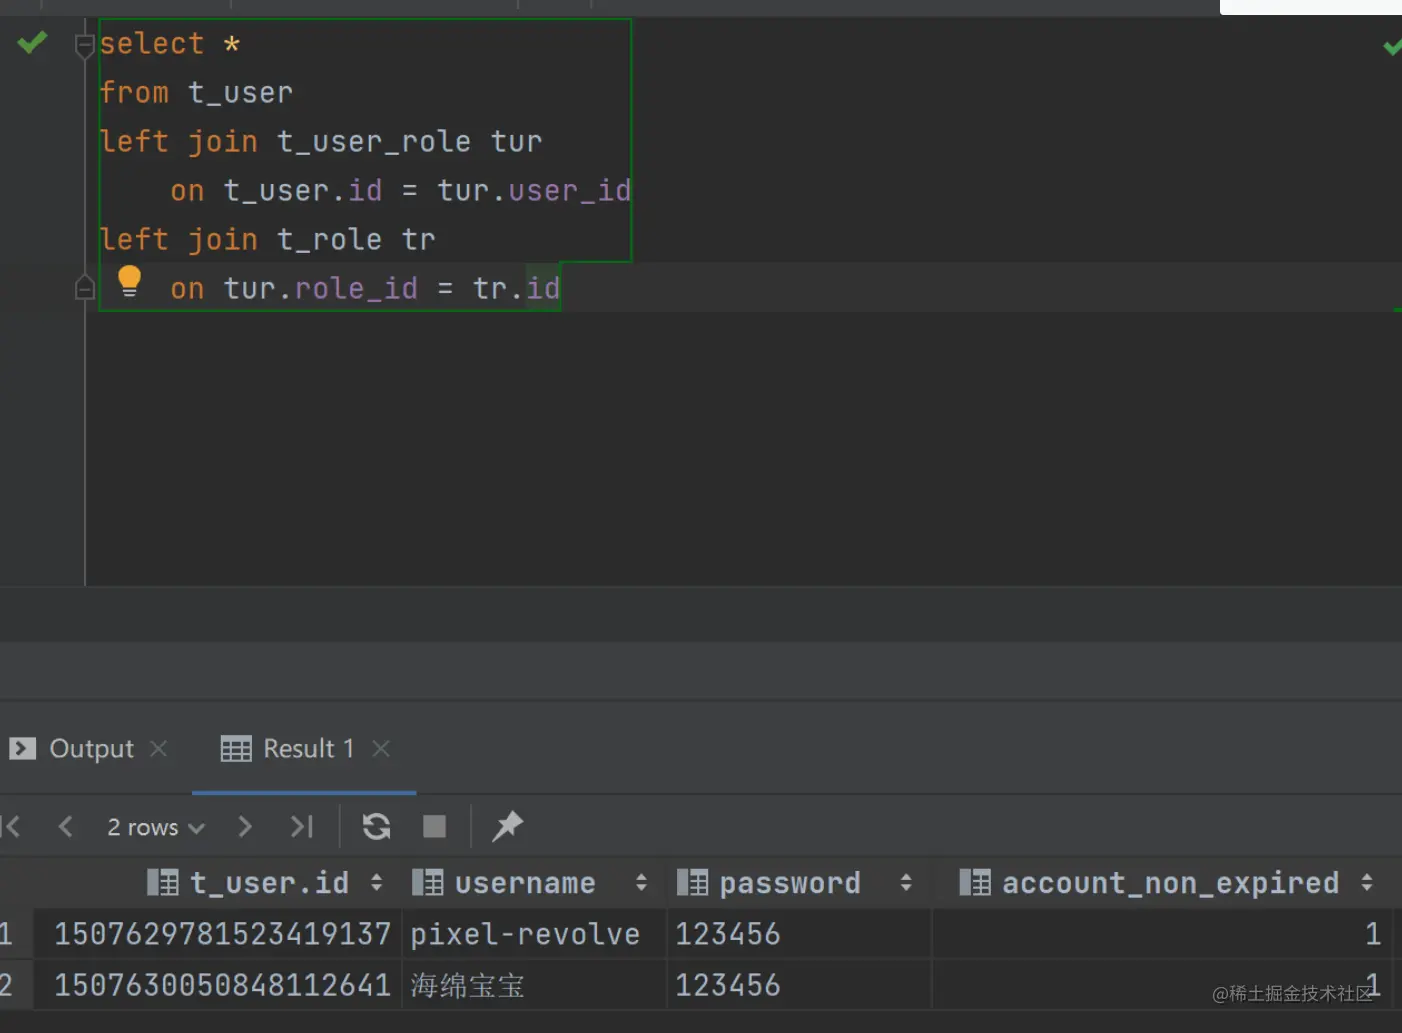Close the Result 1 tab
The image size is (1402, 1033).
pos(381,748)
